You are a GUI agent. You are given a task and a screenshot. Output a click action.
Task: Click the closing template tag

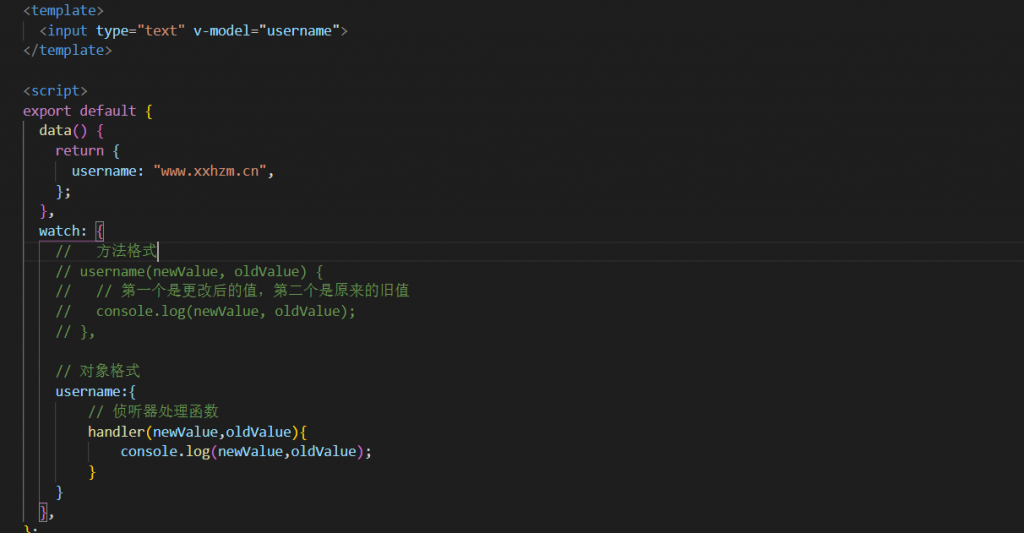tap(68, 50)
